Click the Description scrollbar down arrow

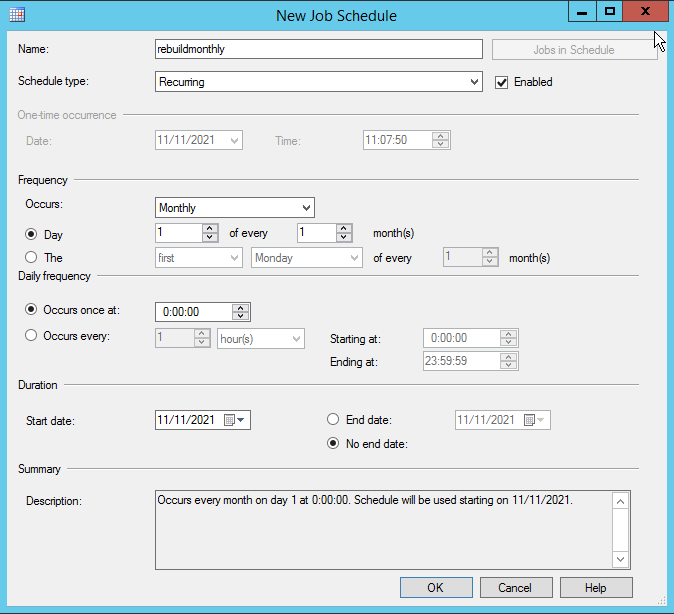click(x=620, y=559)
